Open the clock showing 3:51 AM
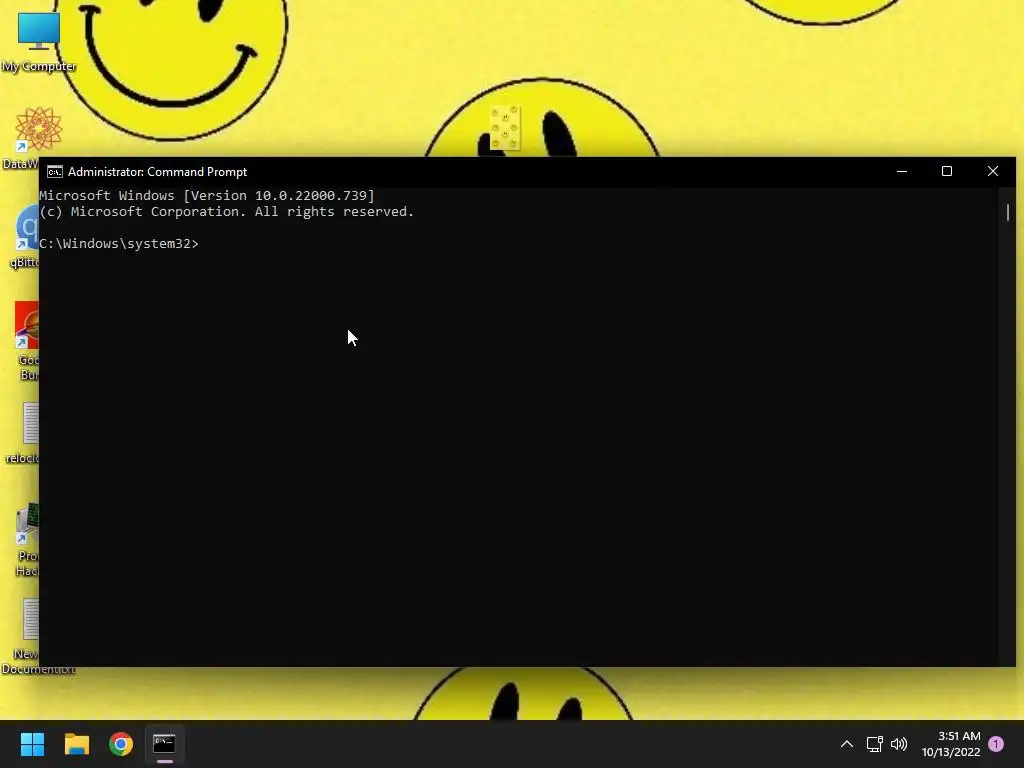Viewport: 1024px width, 768px height. point(951,744)
